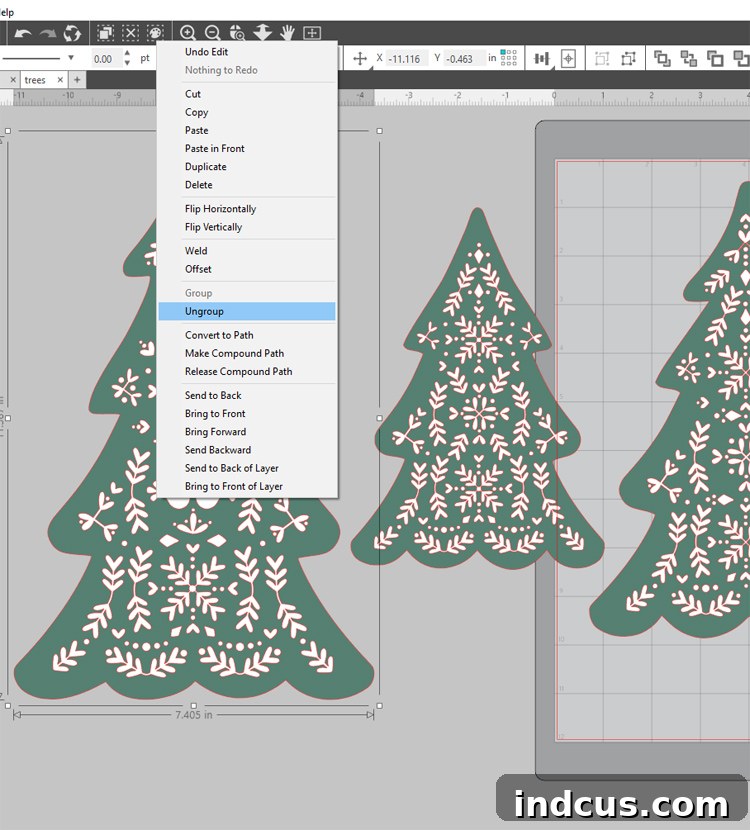Viewport: 750px width, 830px height.
Task: Click the Ungroup icon in the toolbar
Action: [x=628, y=58]
